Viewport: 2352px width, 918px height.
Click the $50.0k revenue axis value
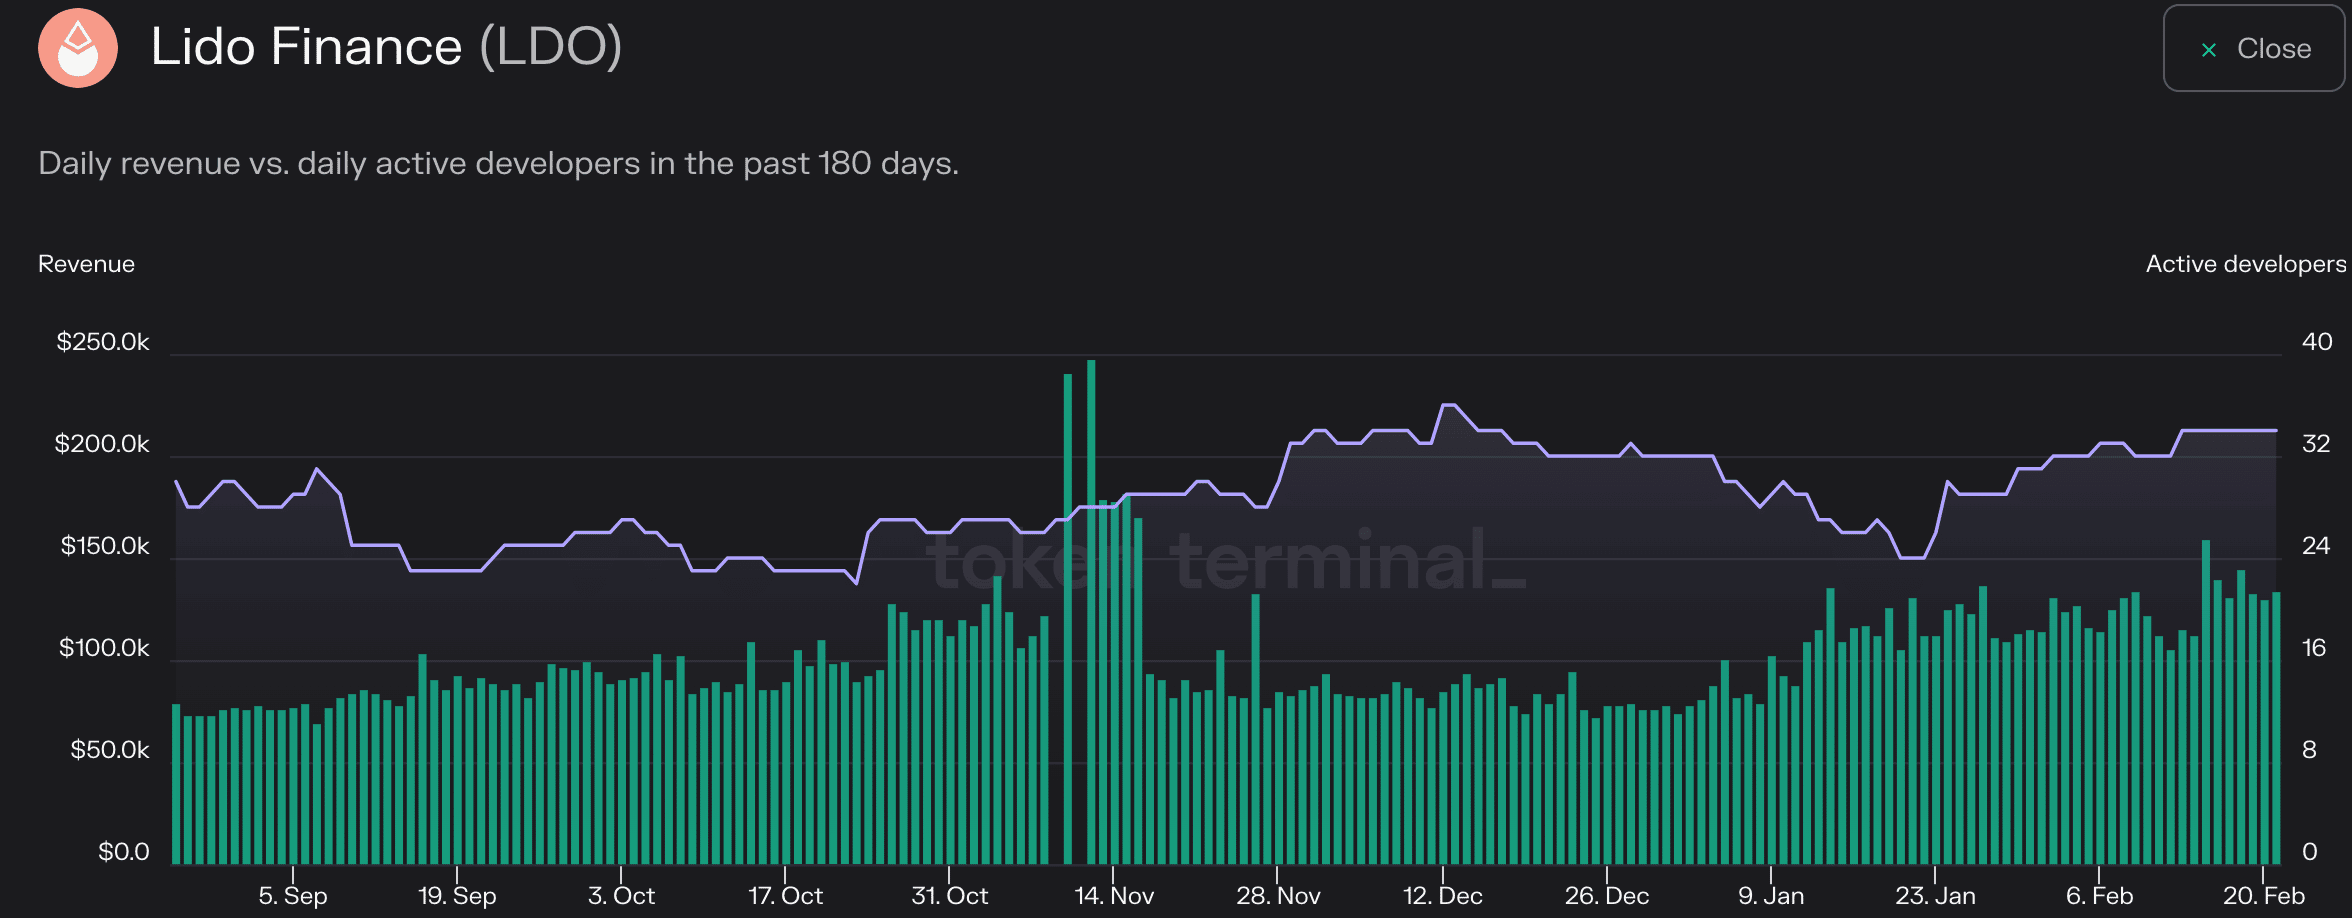click(x=110, y=750)
